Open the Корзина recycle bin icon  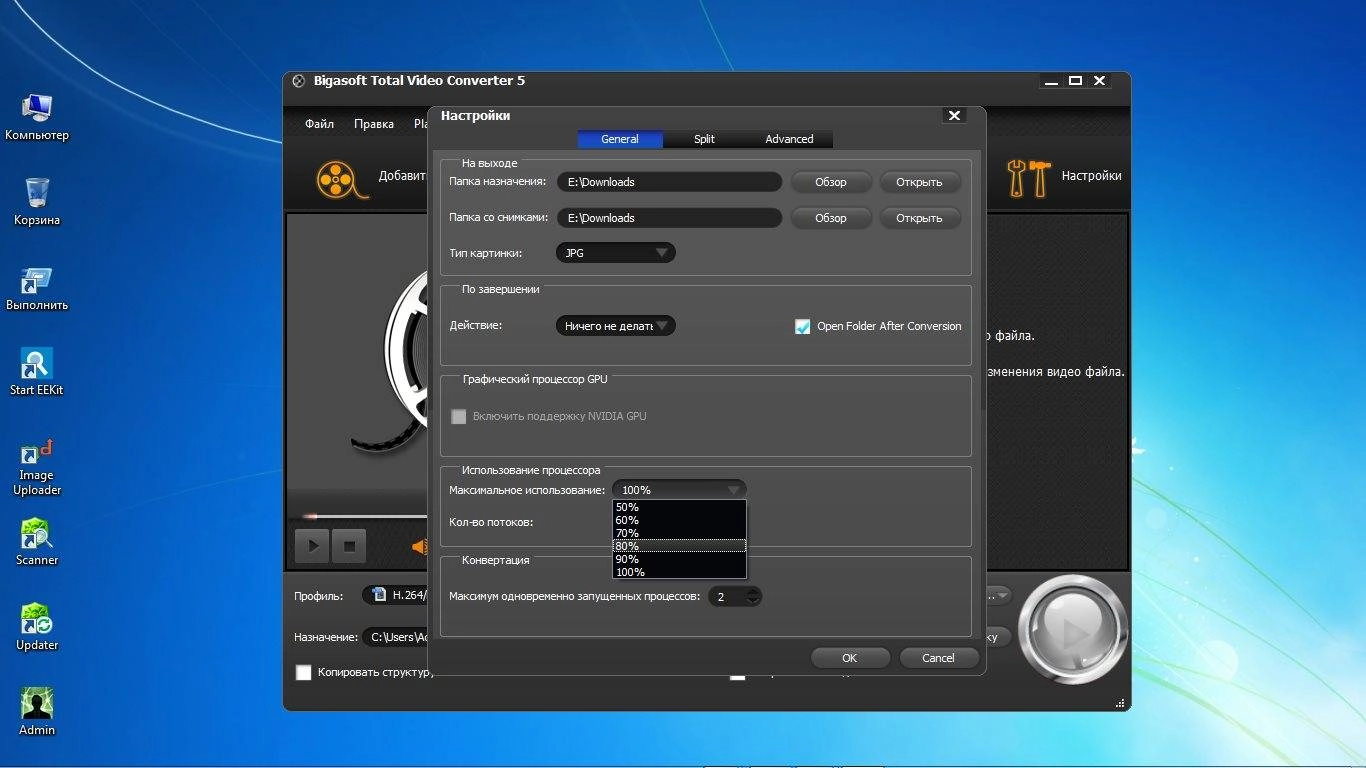coord(37,201)
